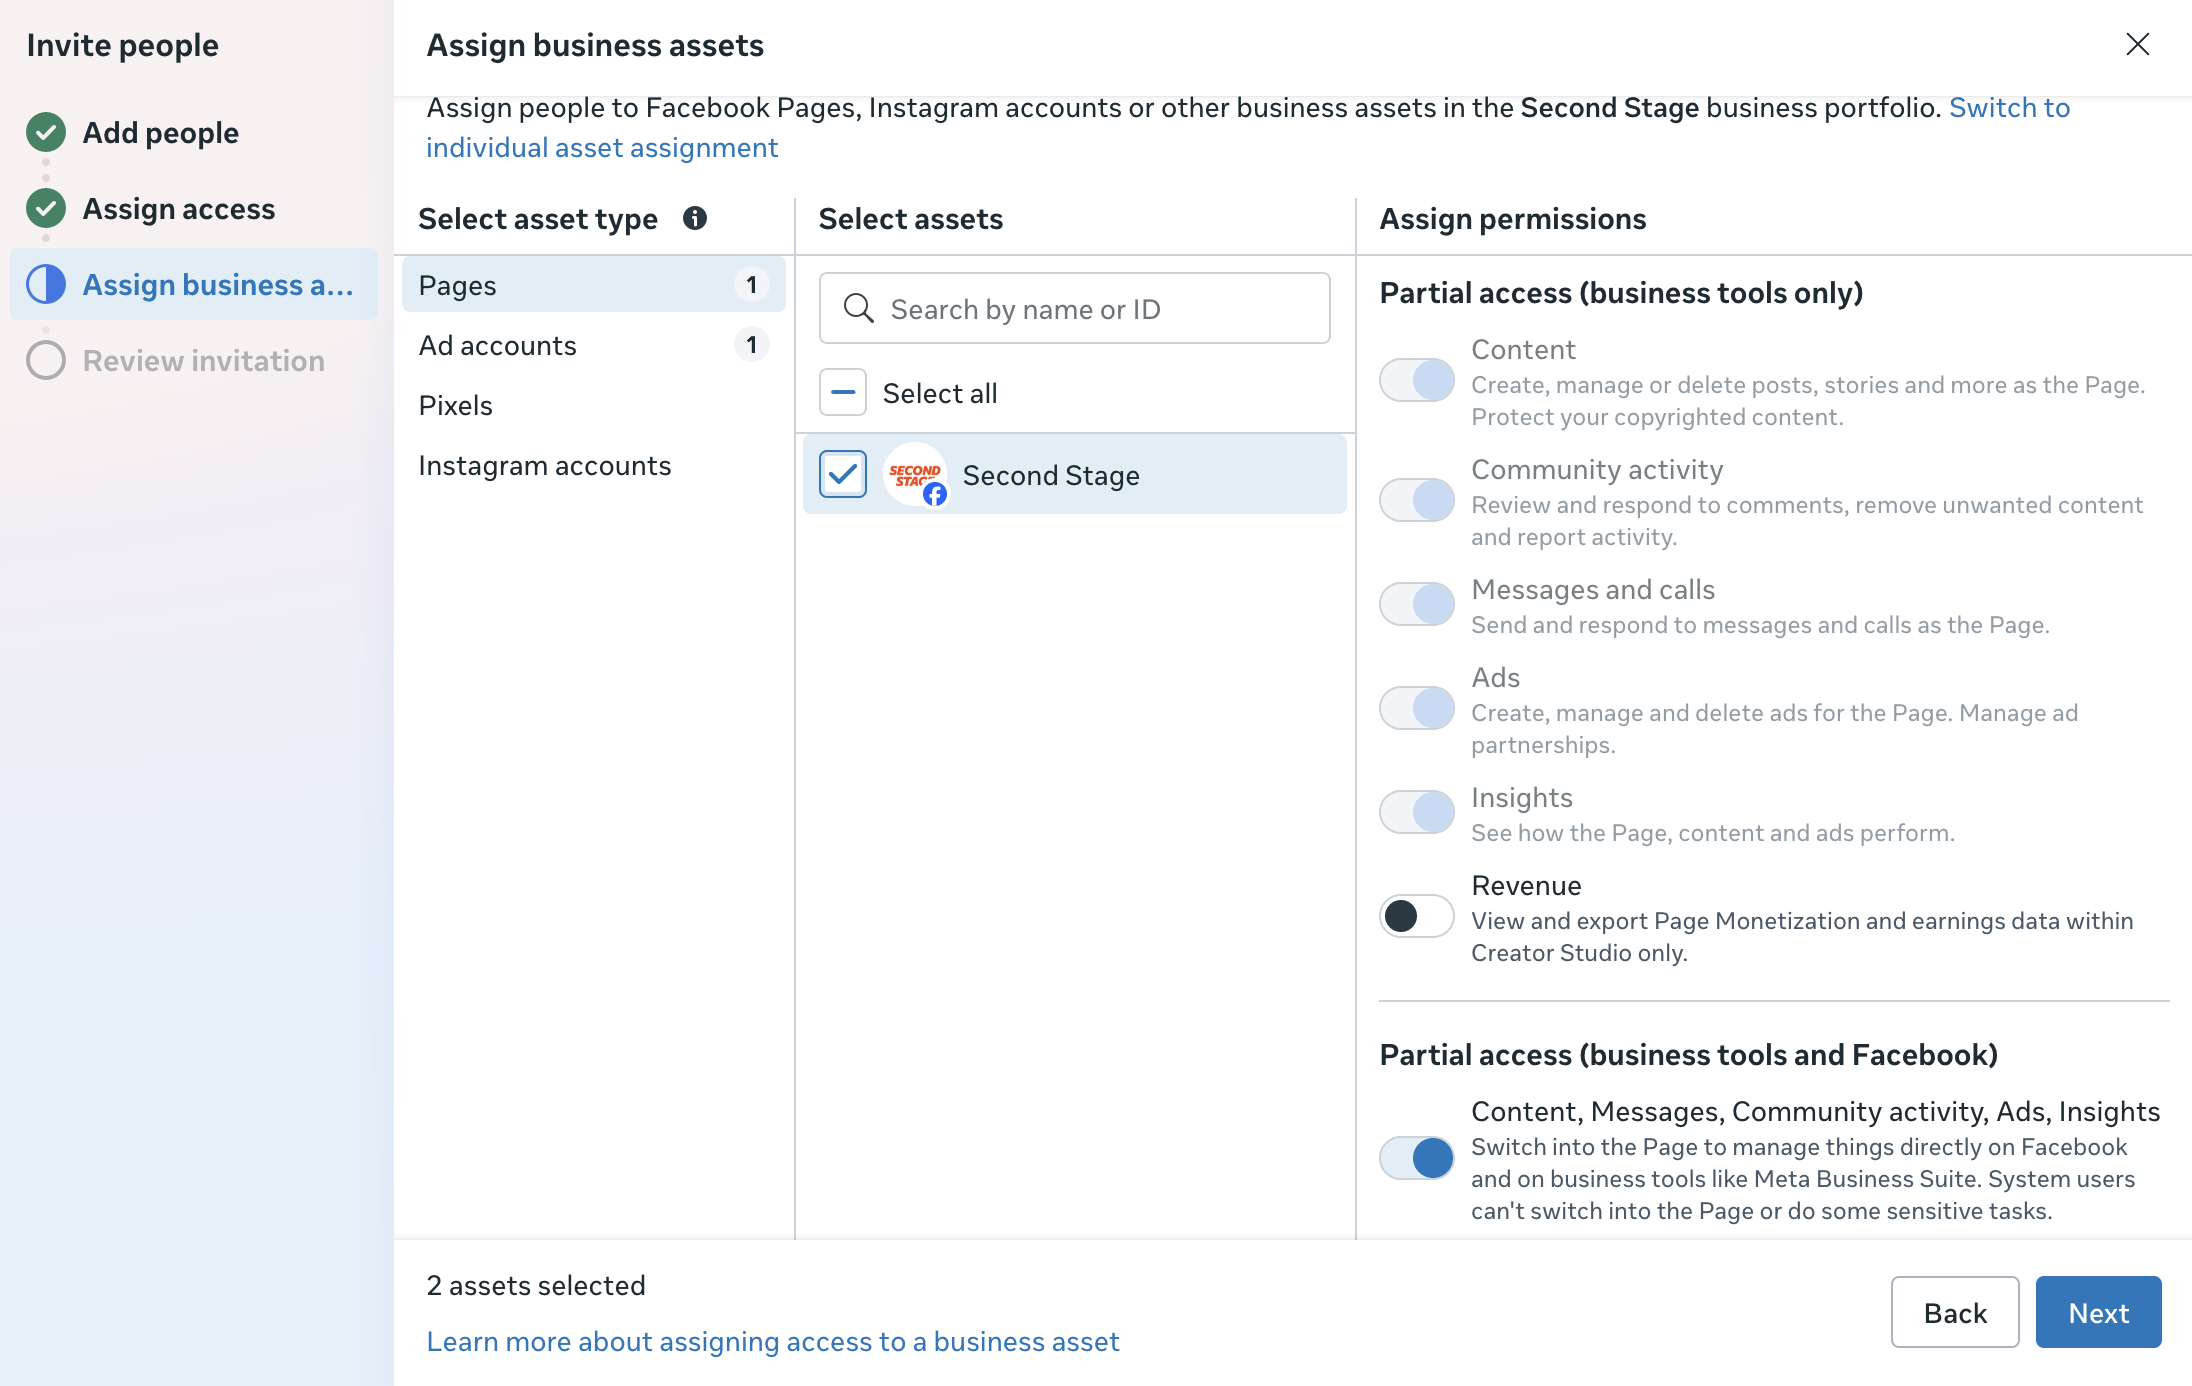The image size is (2192, 1386).
Task: Click the Second Stage asset row name
Action: tap(1051, 475)
